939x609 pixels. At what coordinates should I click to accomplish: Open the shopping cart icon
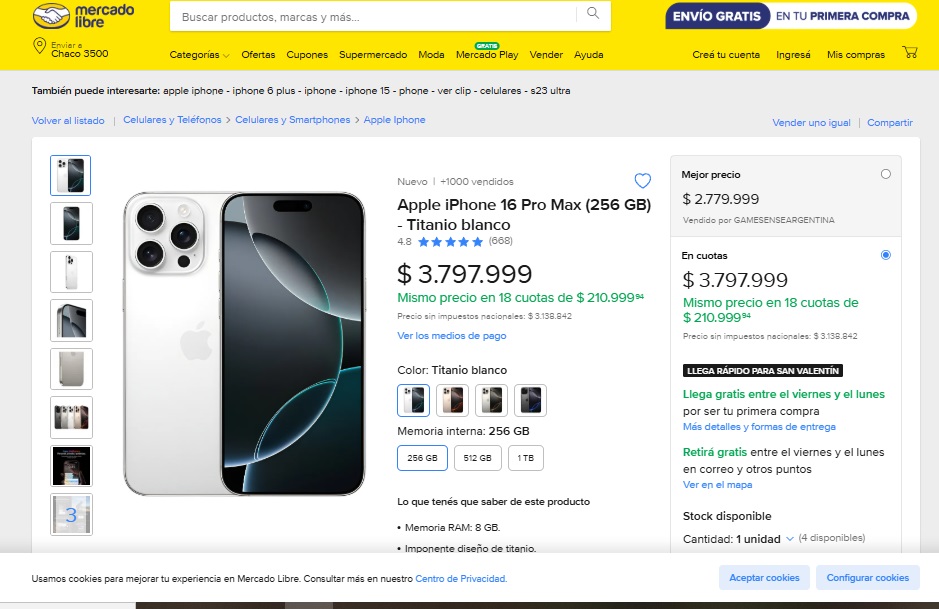point(909,53)
